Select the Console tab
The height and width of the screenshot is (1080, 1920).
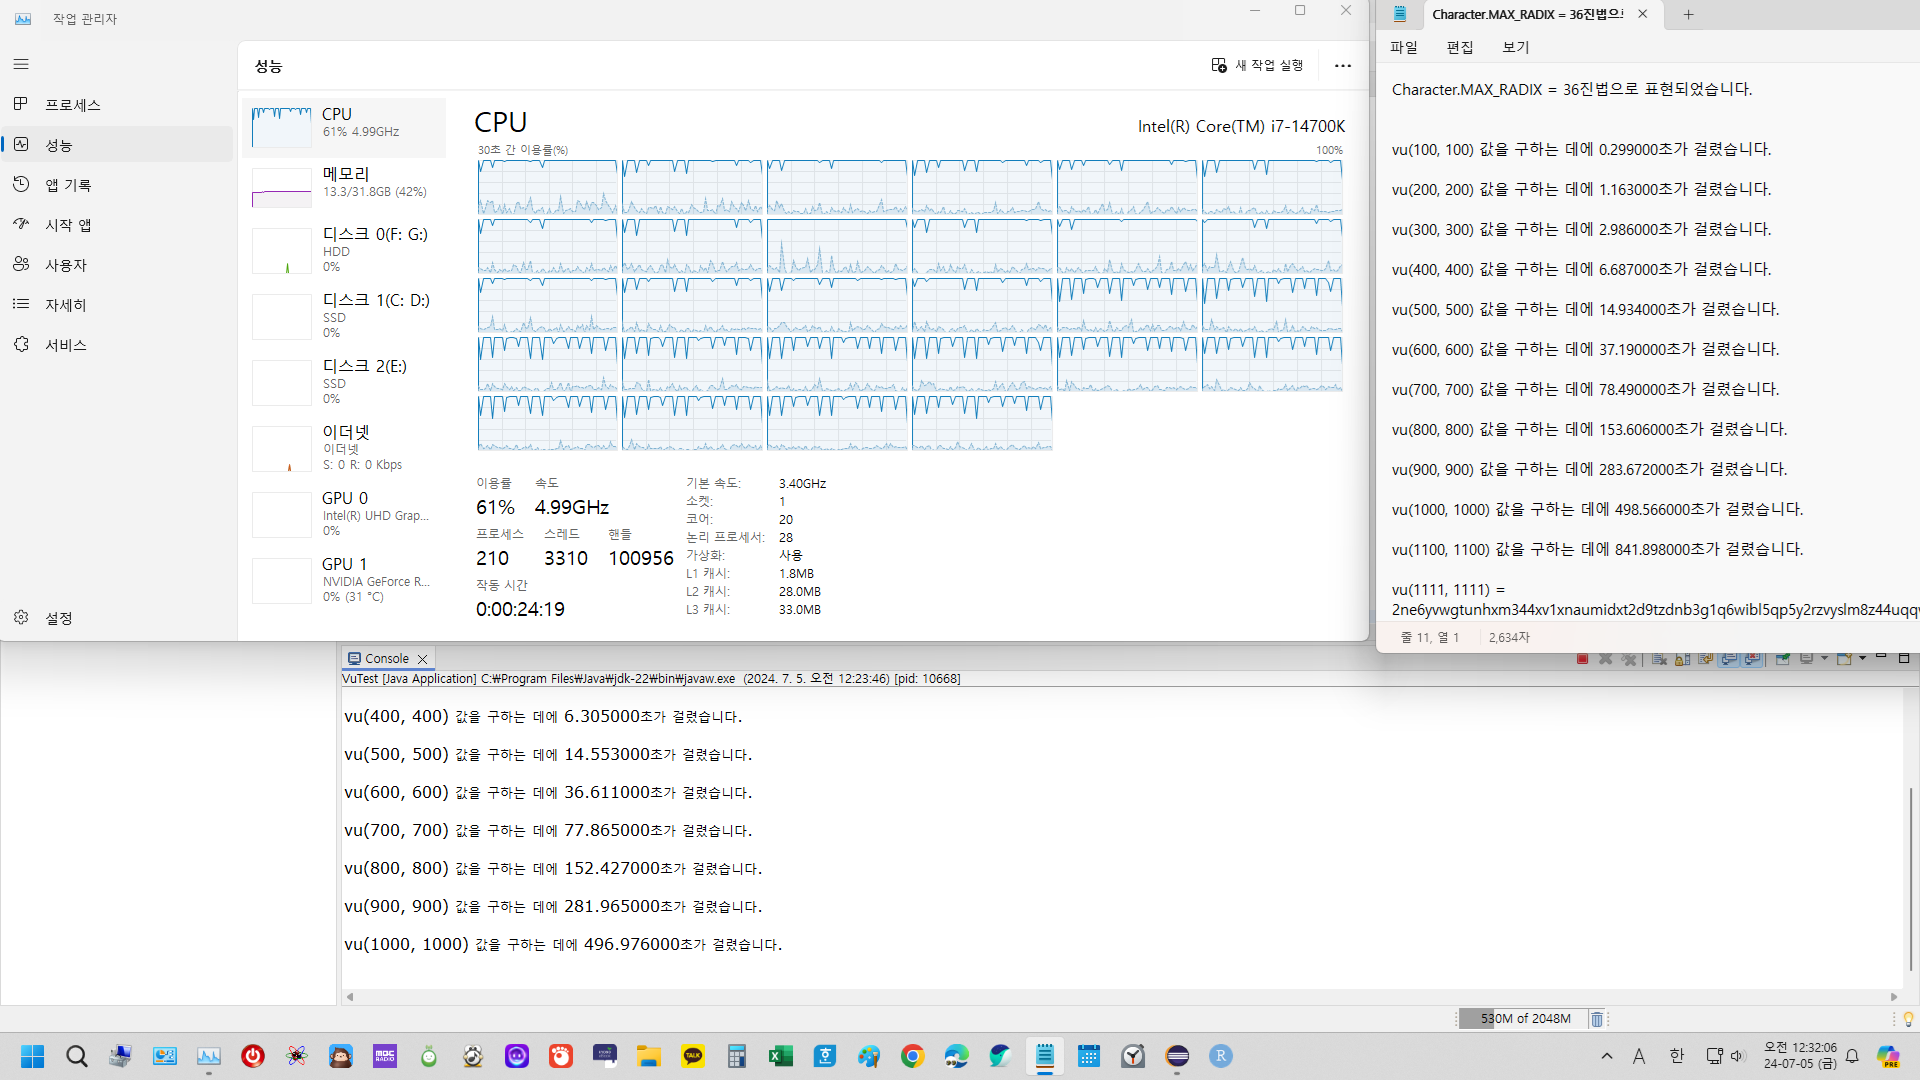pos(386,658)
